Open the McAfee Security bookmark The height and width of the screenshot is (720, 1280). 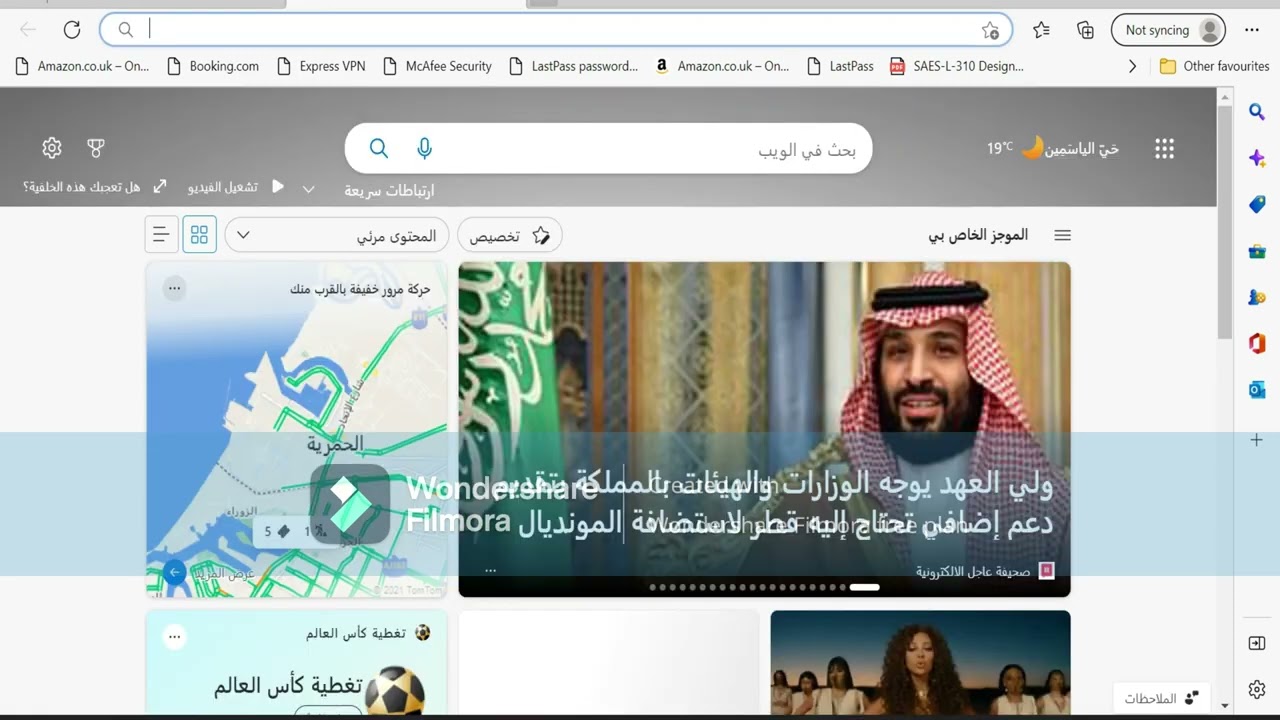437,66
